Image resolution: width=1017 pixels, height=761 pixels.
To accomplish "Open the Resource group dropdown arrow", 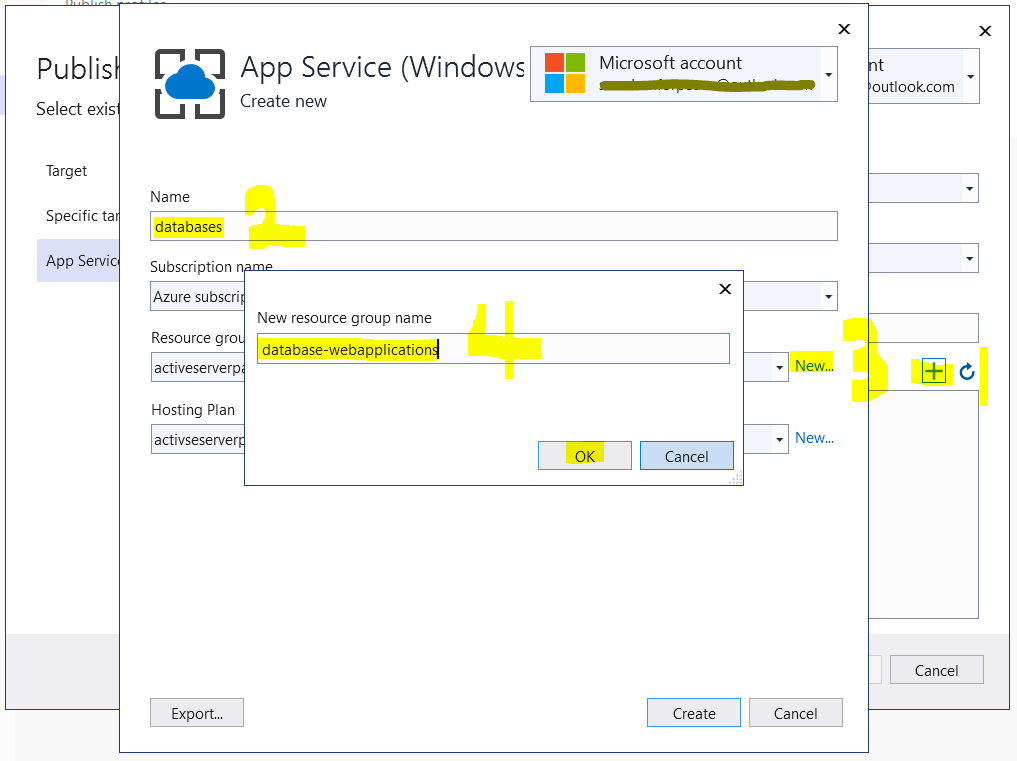I will tap(779, 367).
